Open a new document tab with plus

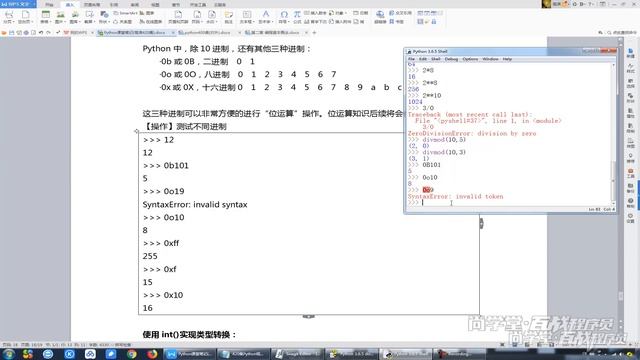click(314, 33)
